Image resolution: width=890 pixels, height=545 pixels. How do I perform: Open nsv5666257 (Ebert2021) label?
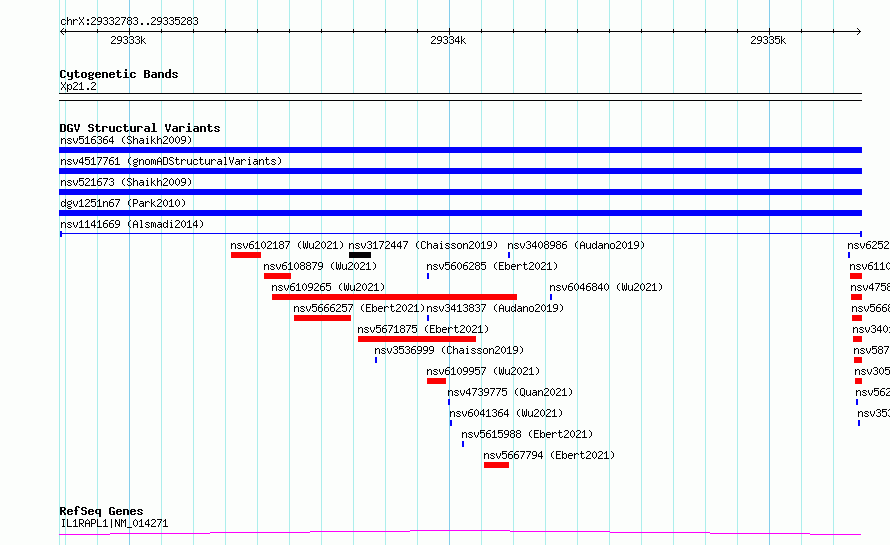pyautogui.click(x=359, y=308)
